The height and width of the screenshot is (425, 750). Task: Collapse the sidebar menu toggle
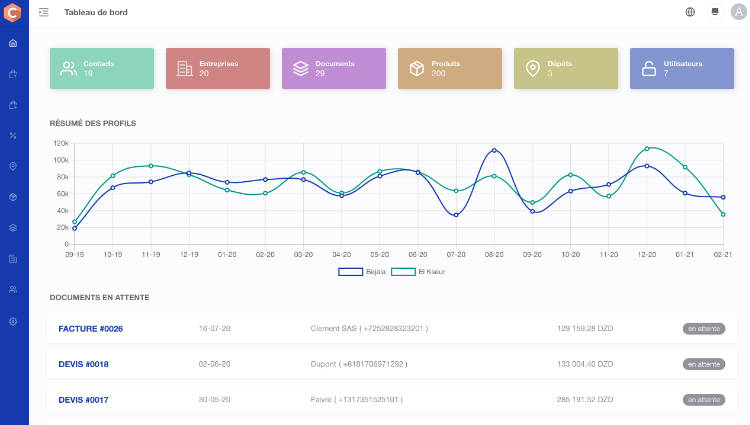[x=43, y=12]
